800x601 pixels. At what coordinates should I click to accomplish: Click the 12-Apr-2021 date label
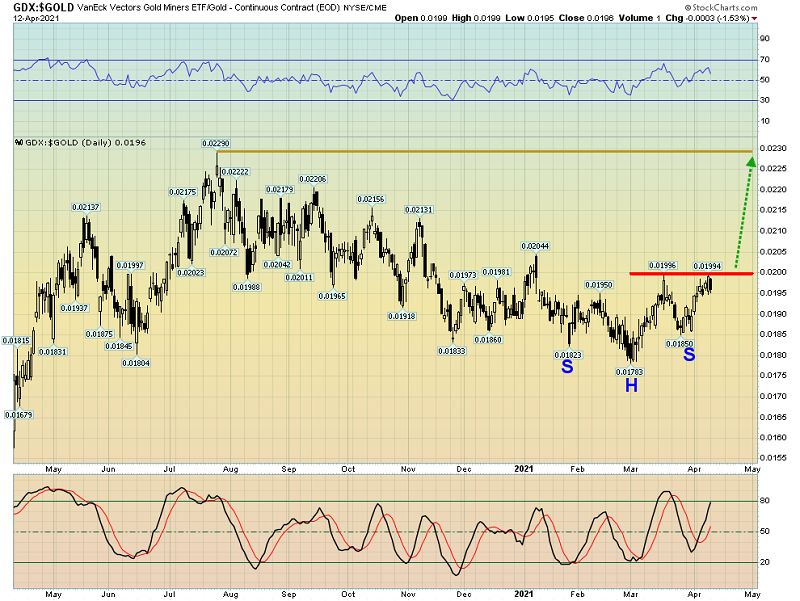click(x=36, y=18)
